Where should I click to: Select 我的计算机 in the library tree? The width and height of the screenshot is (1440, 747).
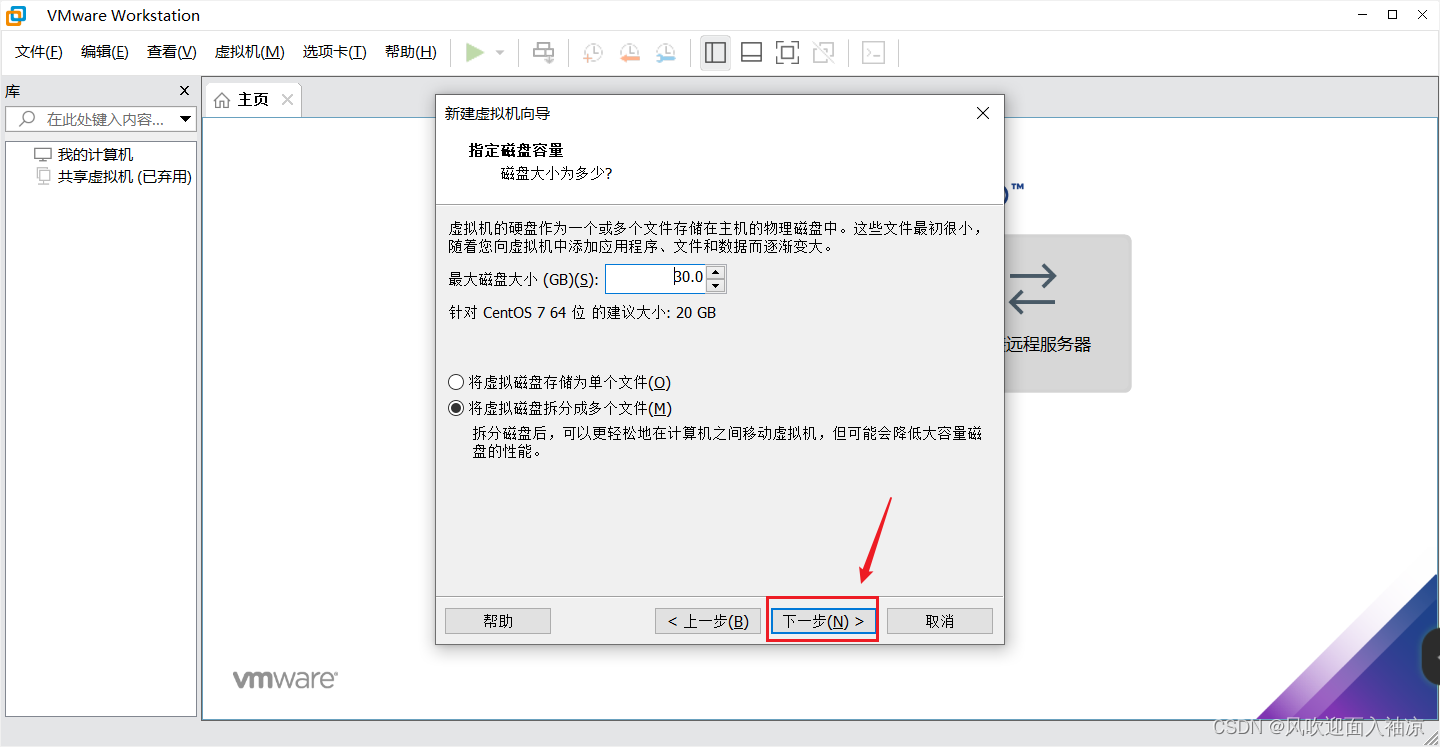95,155
